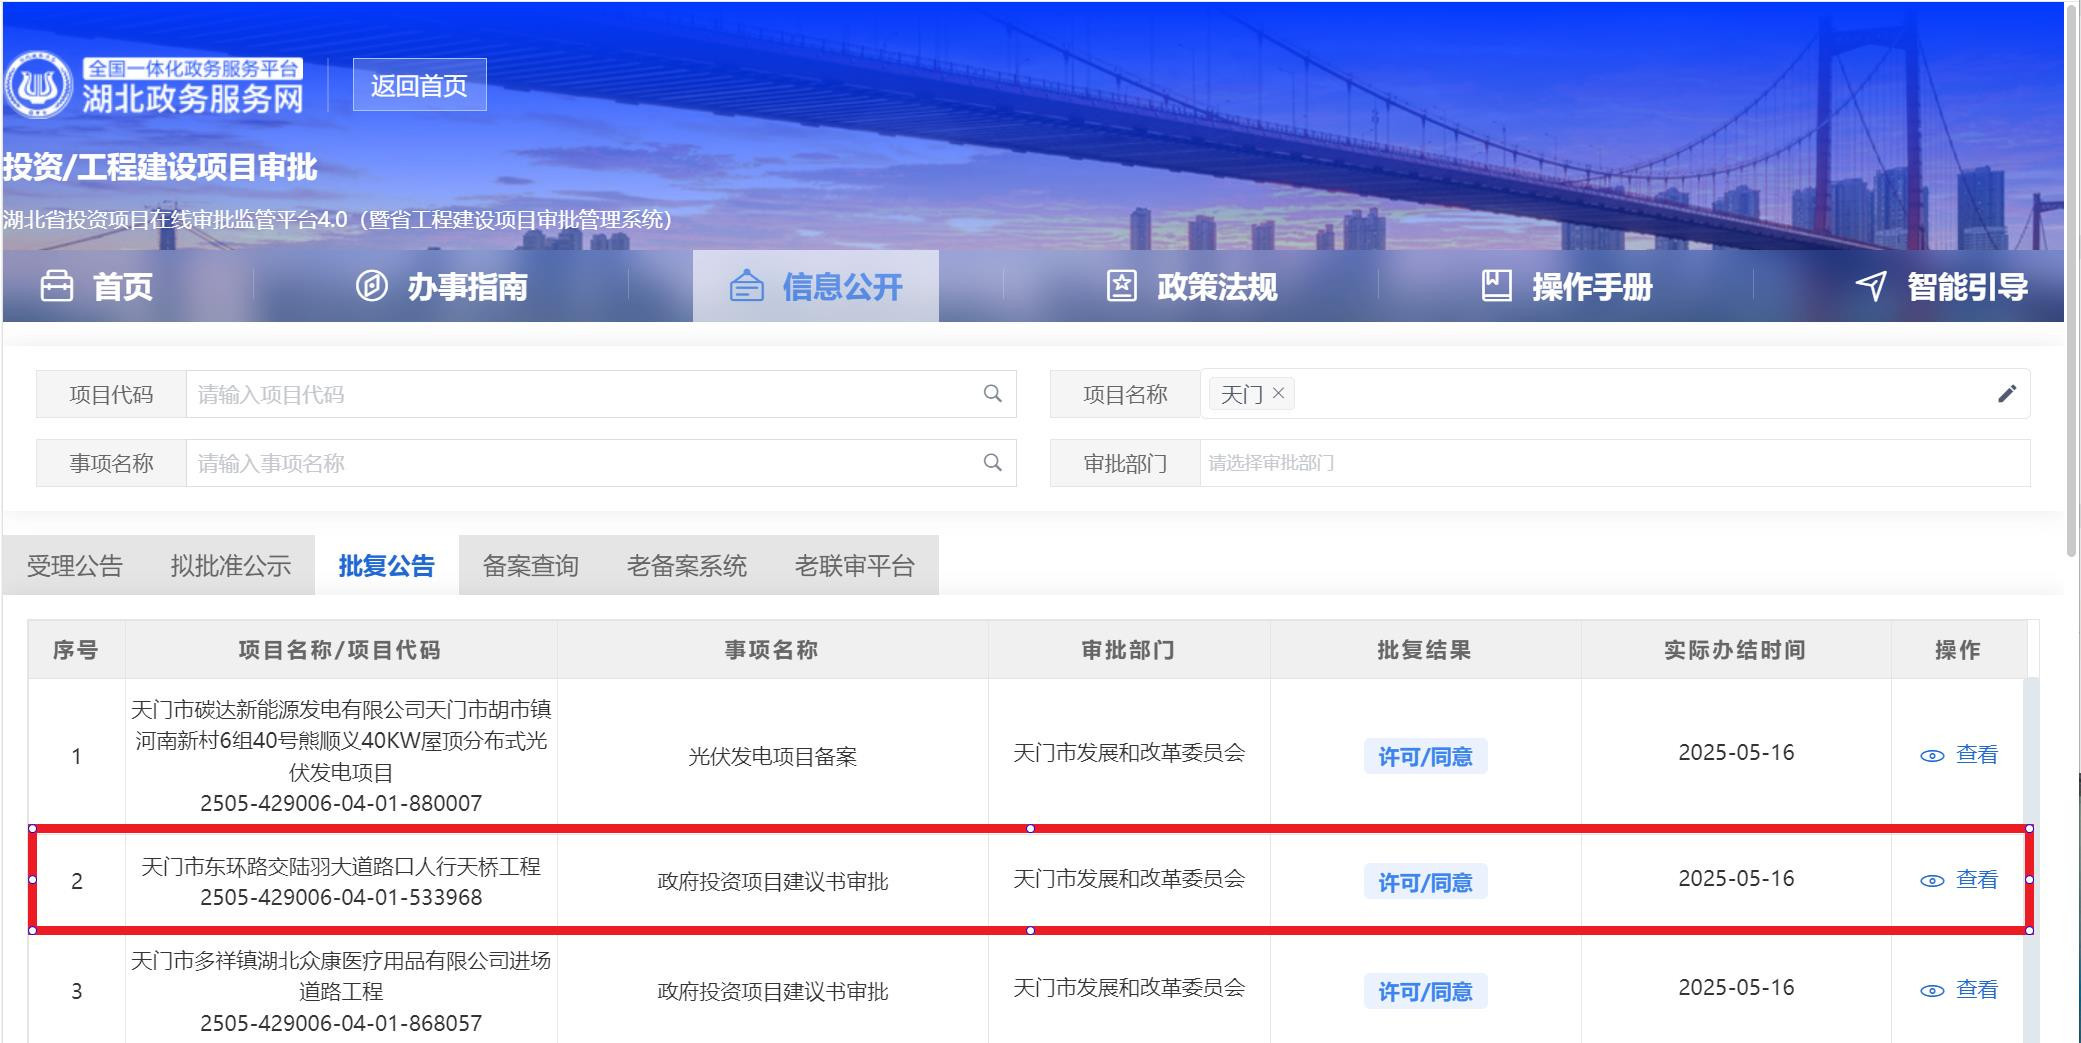
Task: Open the 政策法规 navigation item
Action: [1191, 287]
